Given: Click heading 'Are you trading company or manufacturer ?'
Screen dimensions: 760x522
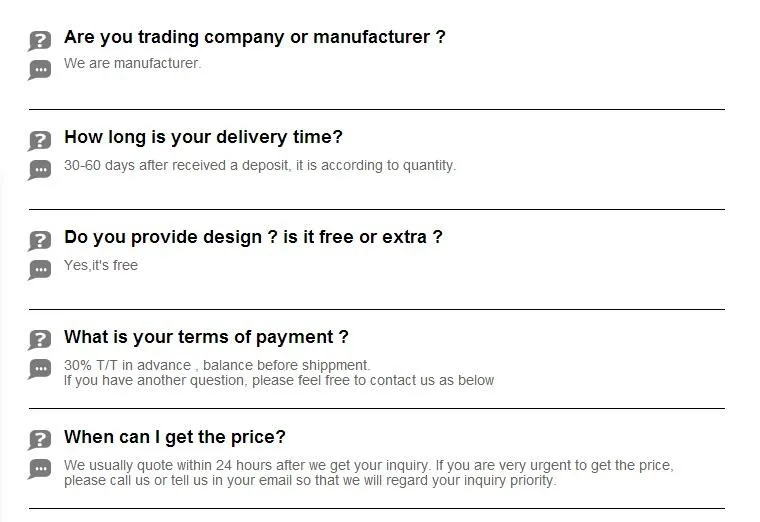Looking at the screenshot, I should pos(254,37).
